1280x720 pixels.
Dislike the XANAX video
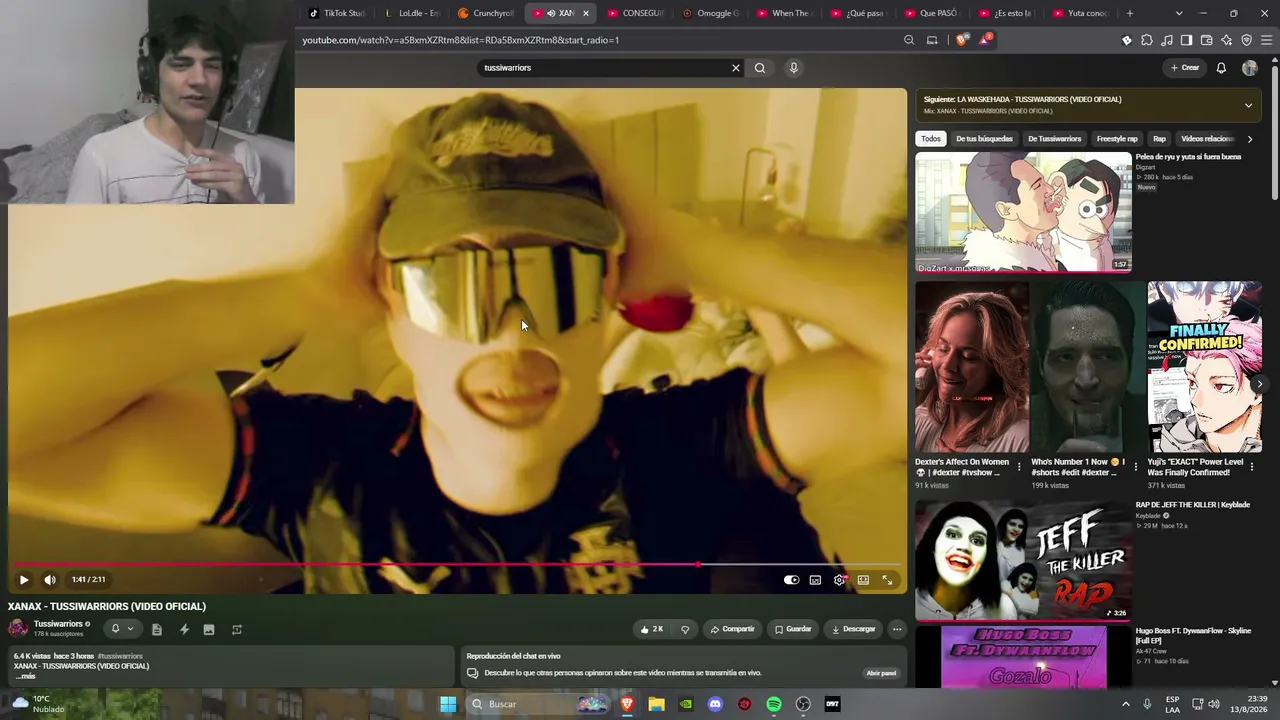685,629
